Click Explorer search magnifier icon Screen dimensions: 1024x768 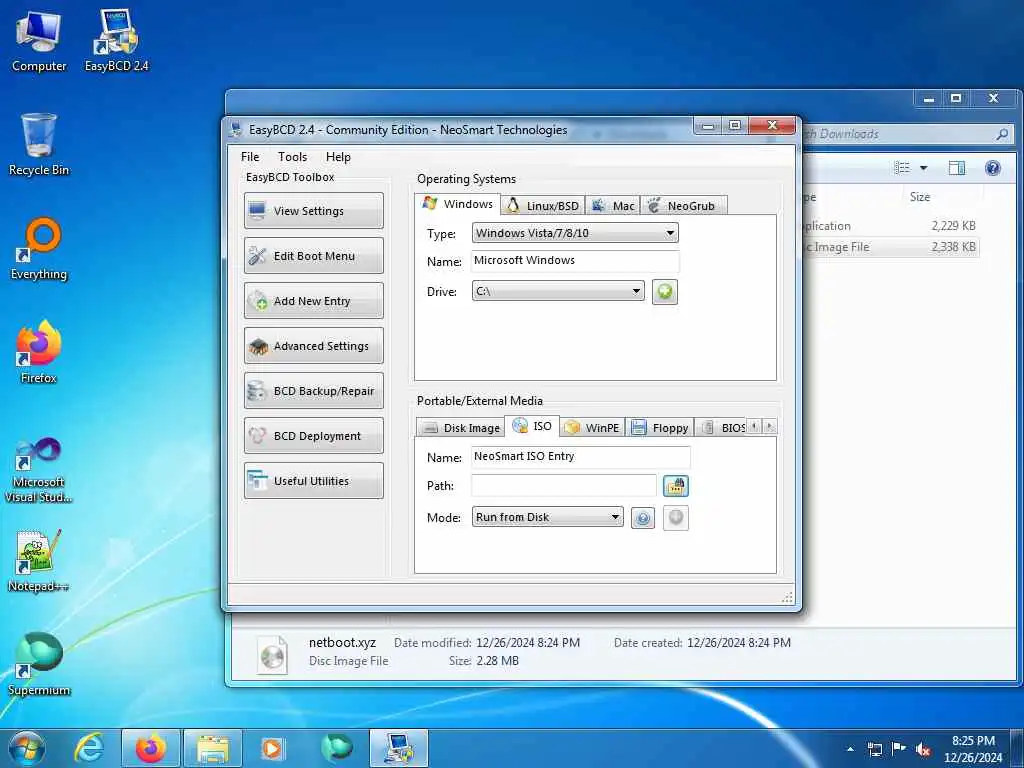[x=1002, y=134]
